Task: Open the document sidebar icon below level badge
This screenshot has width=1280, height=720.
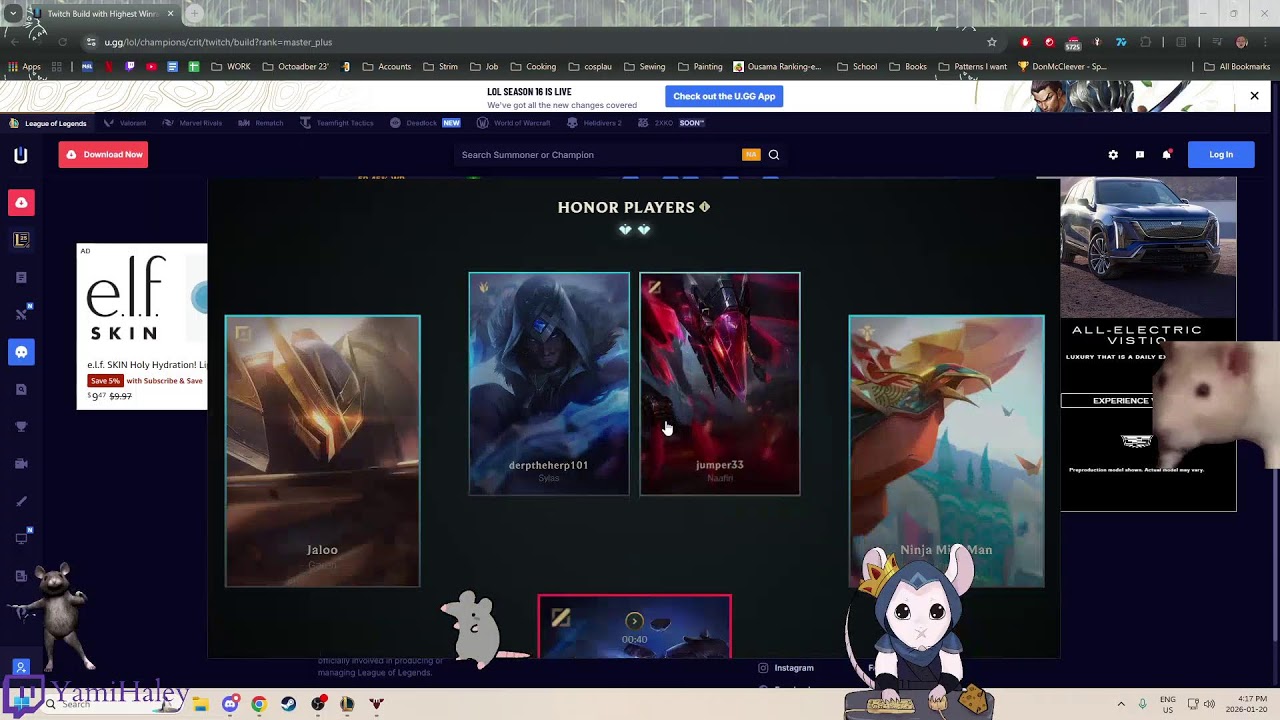Action: [x=21, y=278]
